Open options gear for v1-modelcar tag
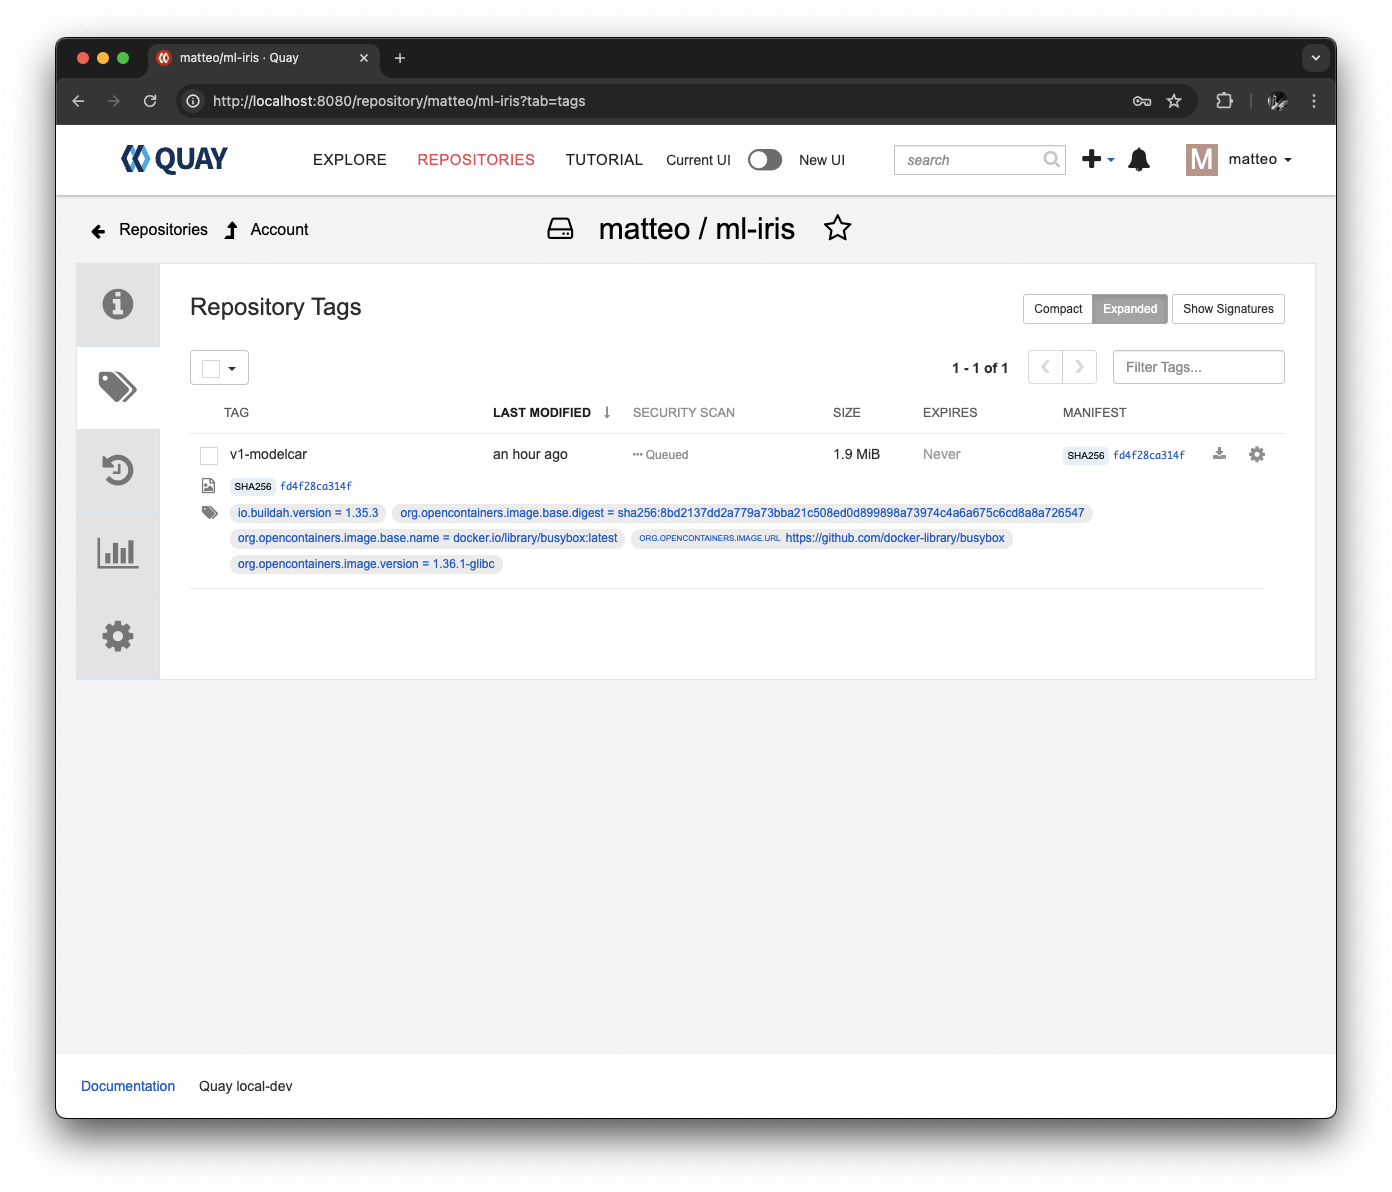The height and width of the screenshot is (1192, 1392). coord(1257,454)
